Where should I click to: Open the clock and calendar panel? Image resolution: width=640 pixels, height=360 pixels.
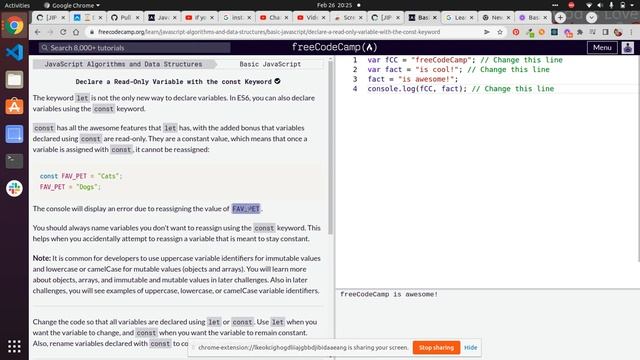335,5
